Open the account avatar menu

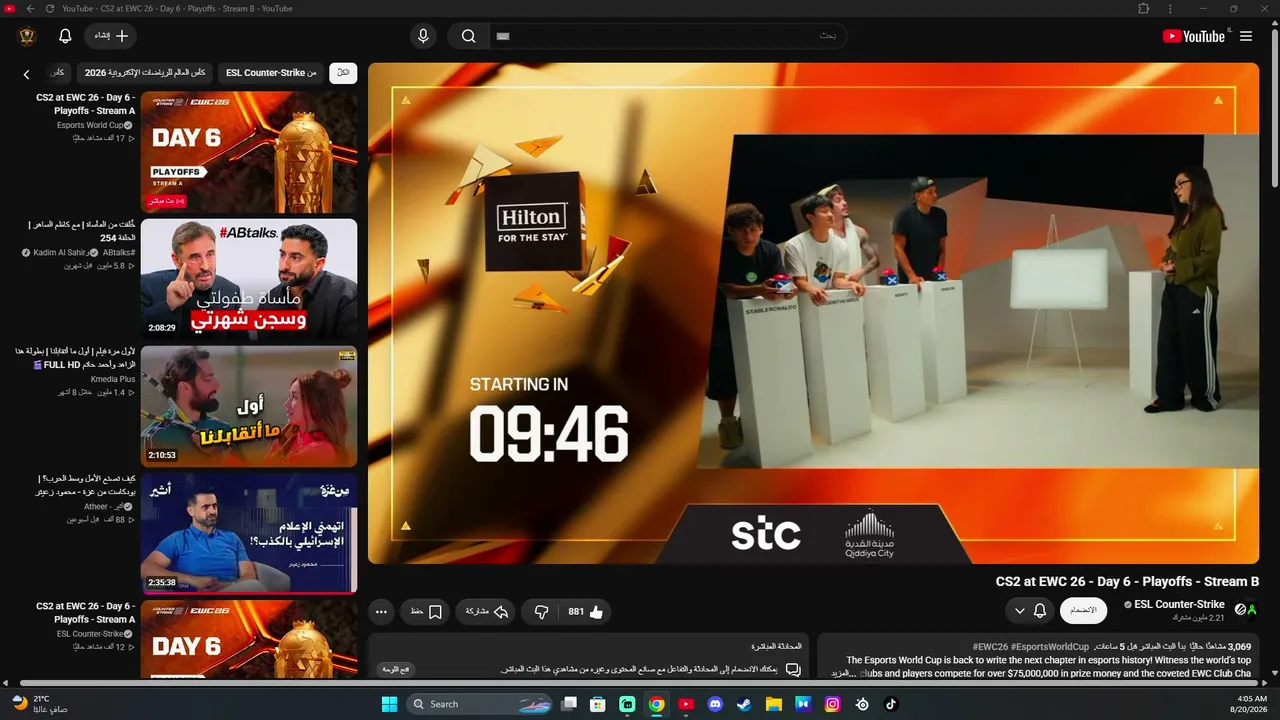pyautogui.click(x=27, y=36)
